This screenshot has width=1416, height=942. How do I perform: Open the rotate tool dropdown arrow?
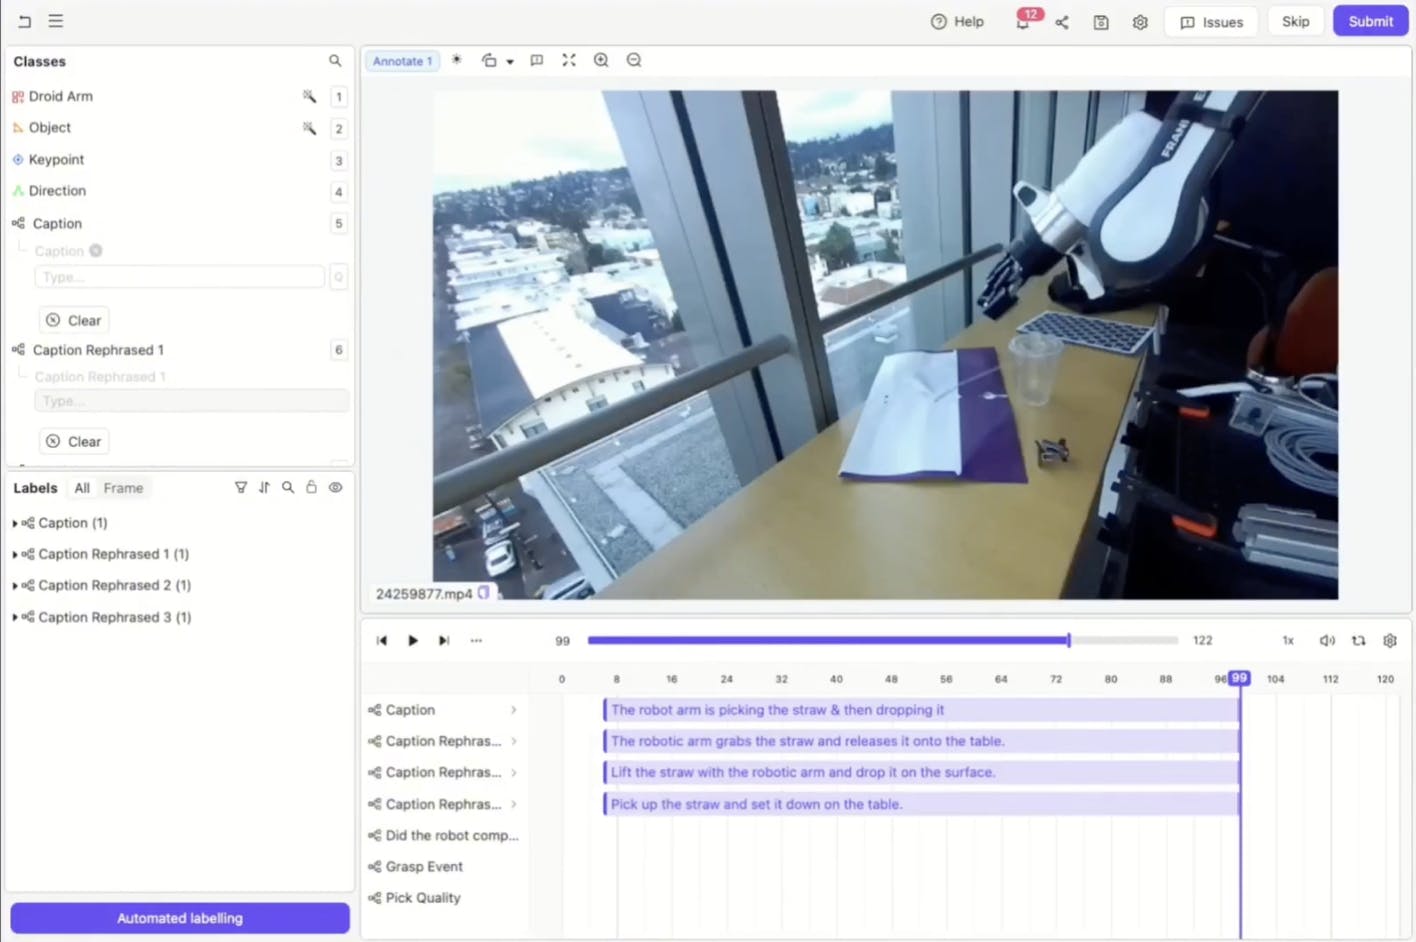pyautogui.click(x=509, y=60)
